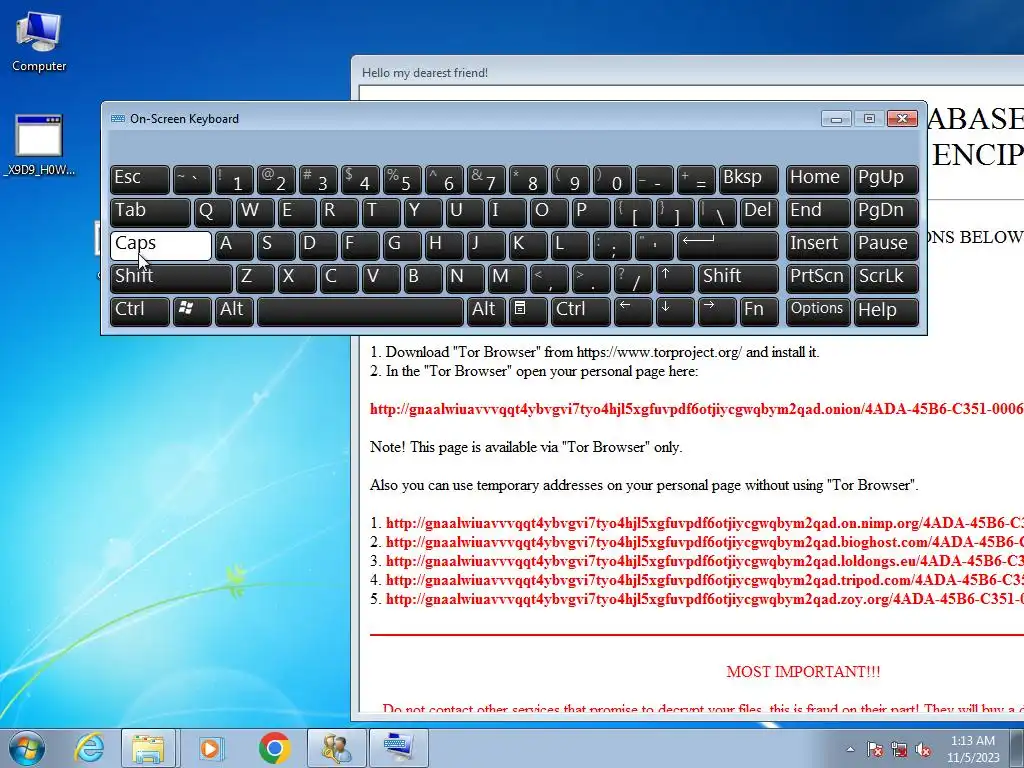Click the Del key
1024x768 pixels.
click(x=760, y=212)
